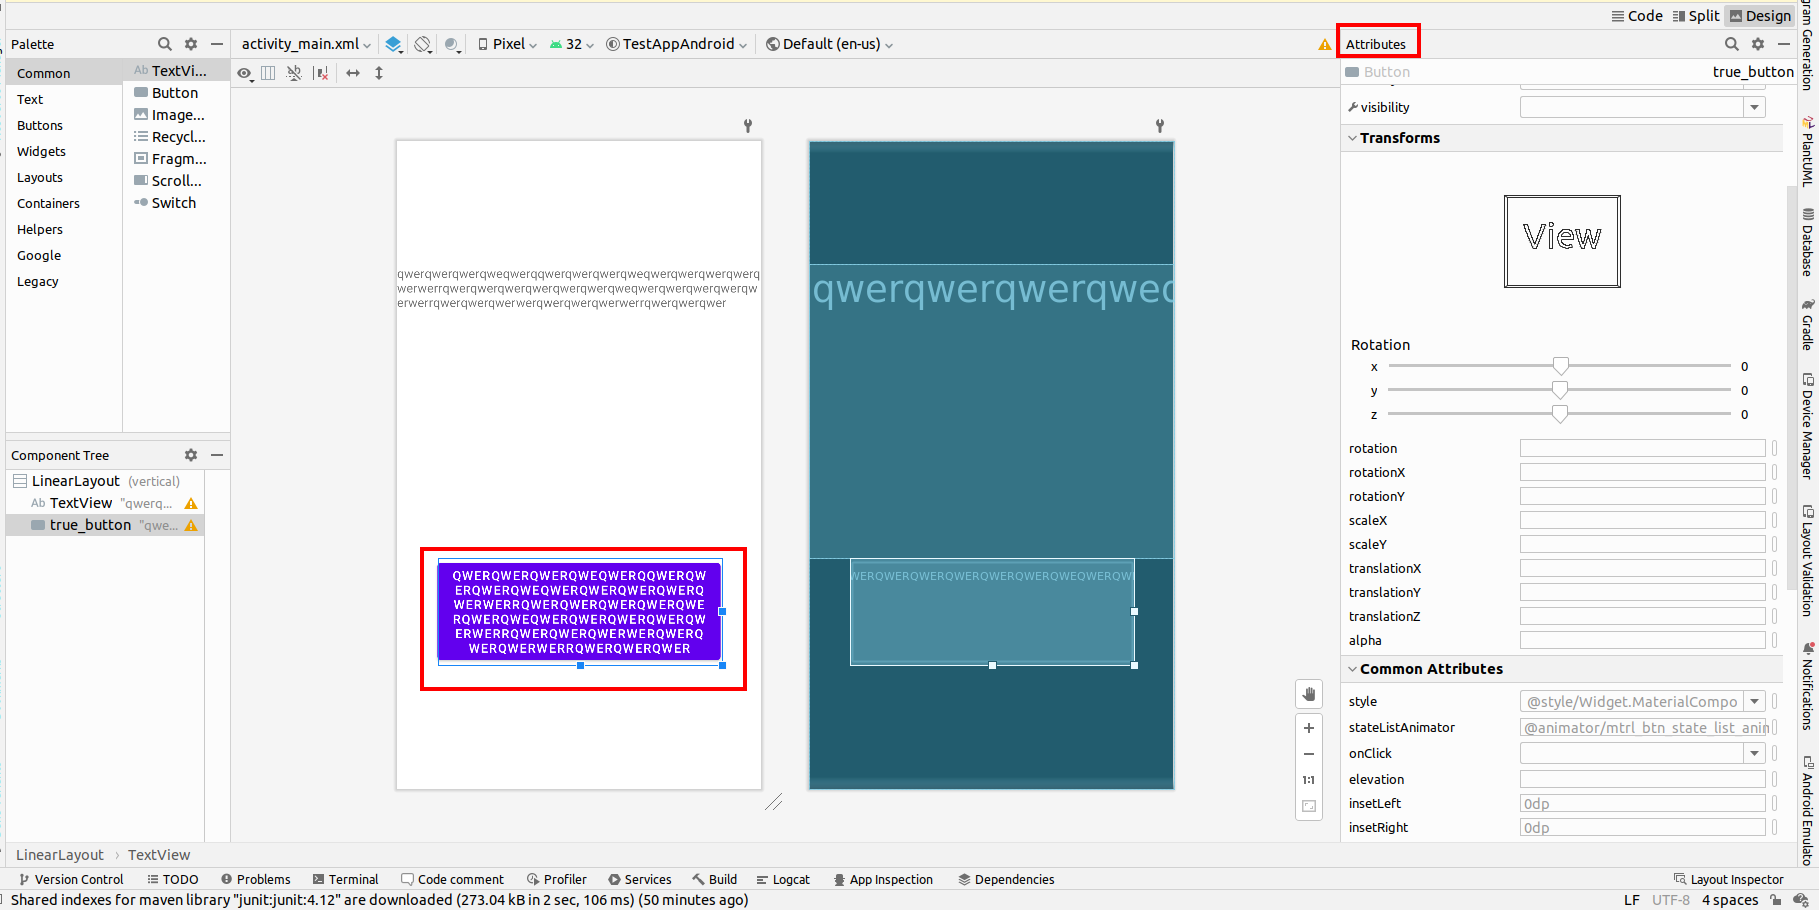Open style attribute dropdown arrow
The image size is (1819, 910).
pyautogui.click(x=1754, y=701)
